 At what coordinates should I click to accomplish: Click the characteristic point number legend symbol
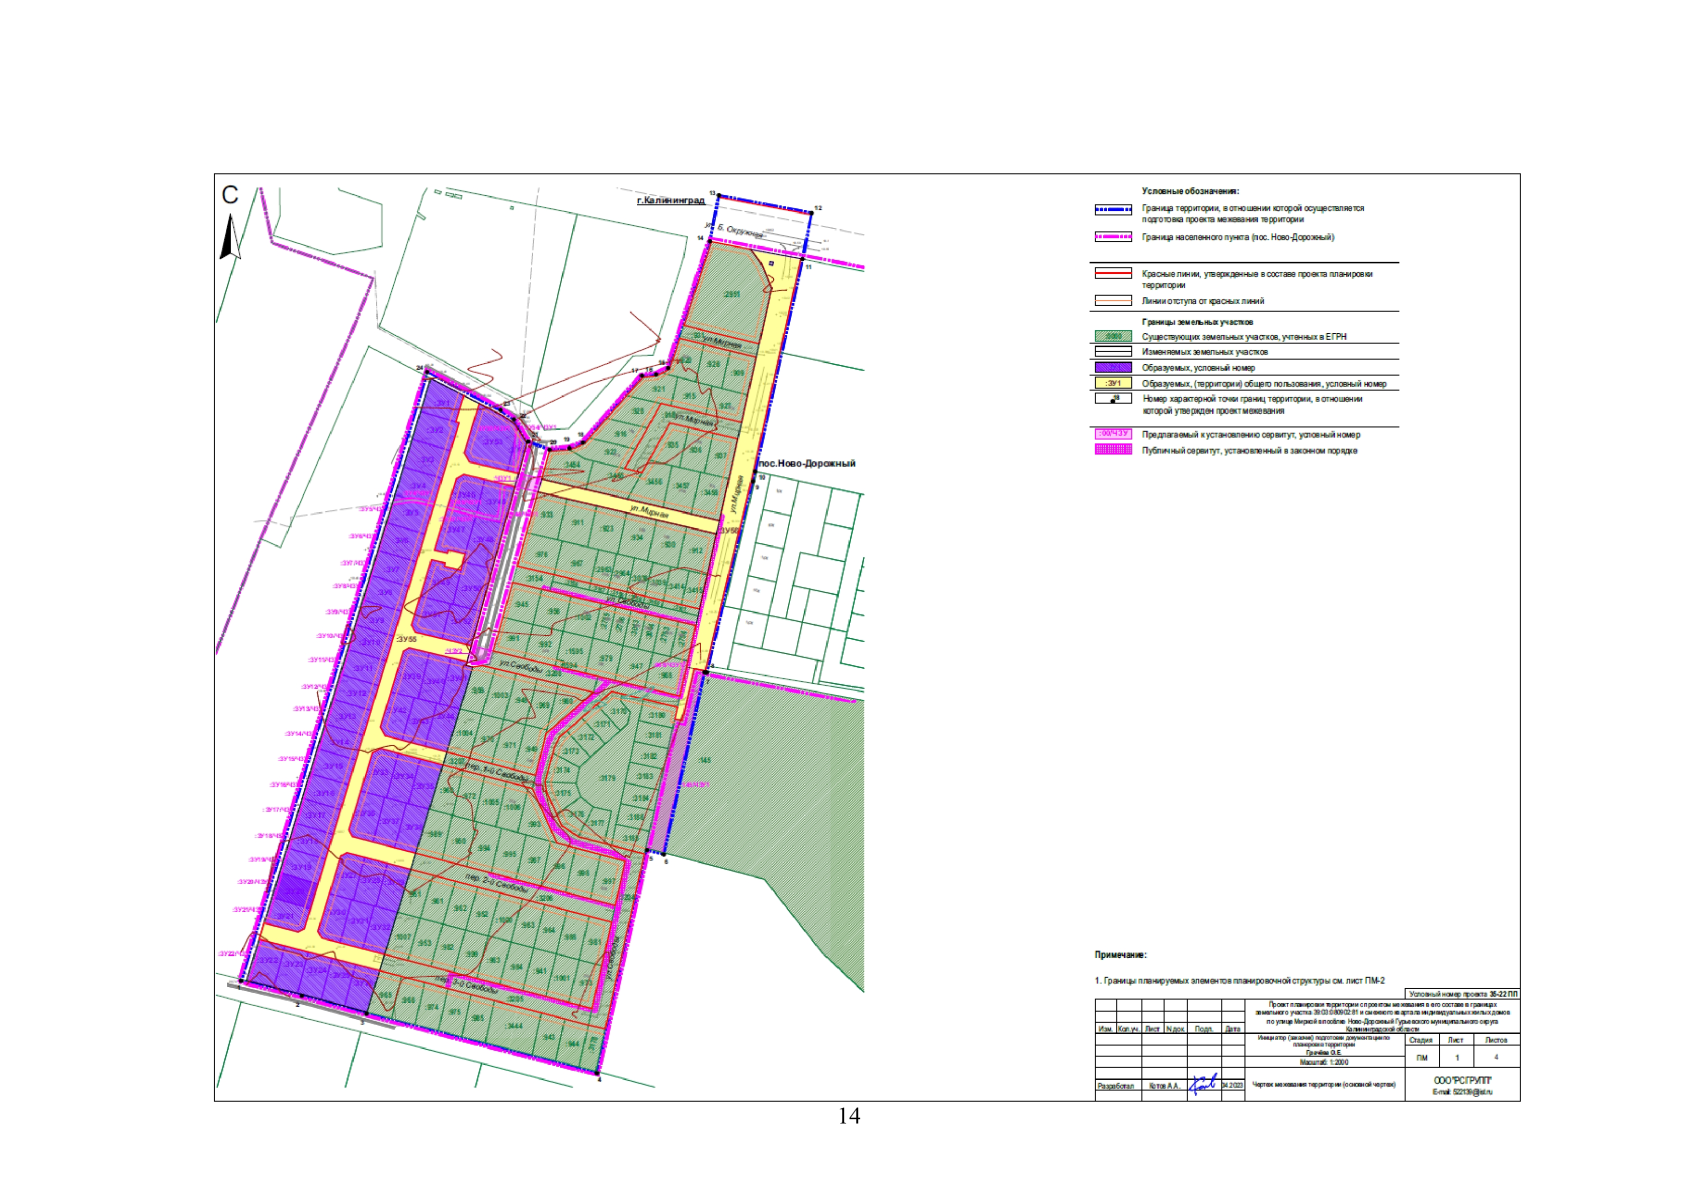1113,398
